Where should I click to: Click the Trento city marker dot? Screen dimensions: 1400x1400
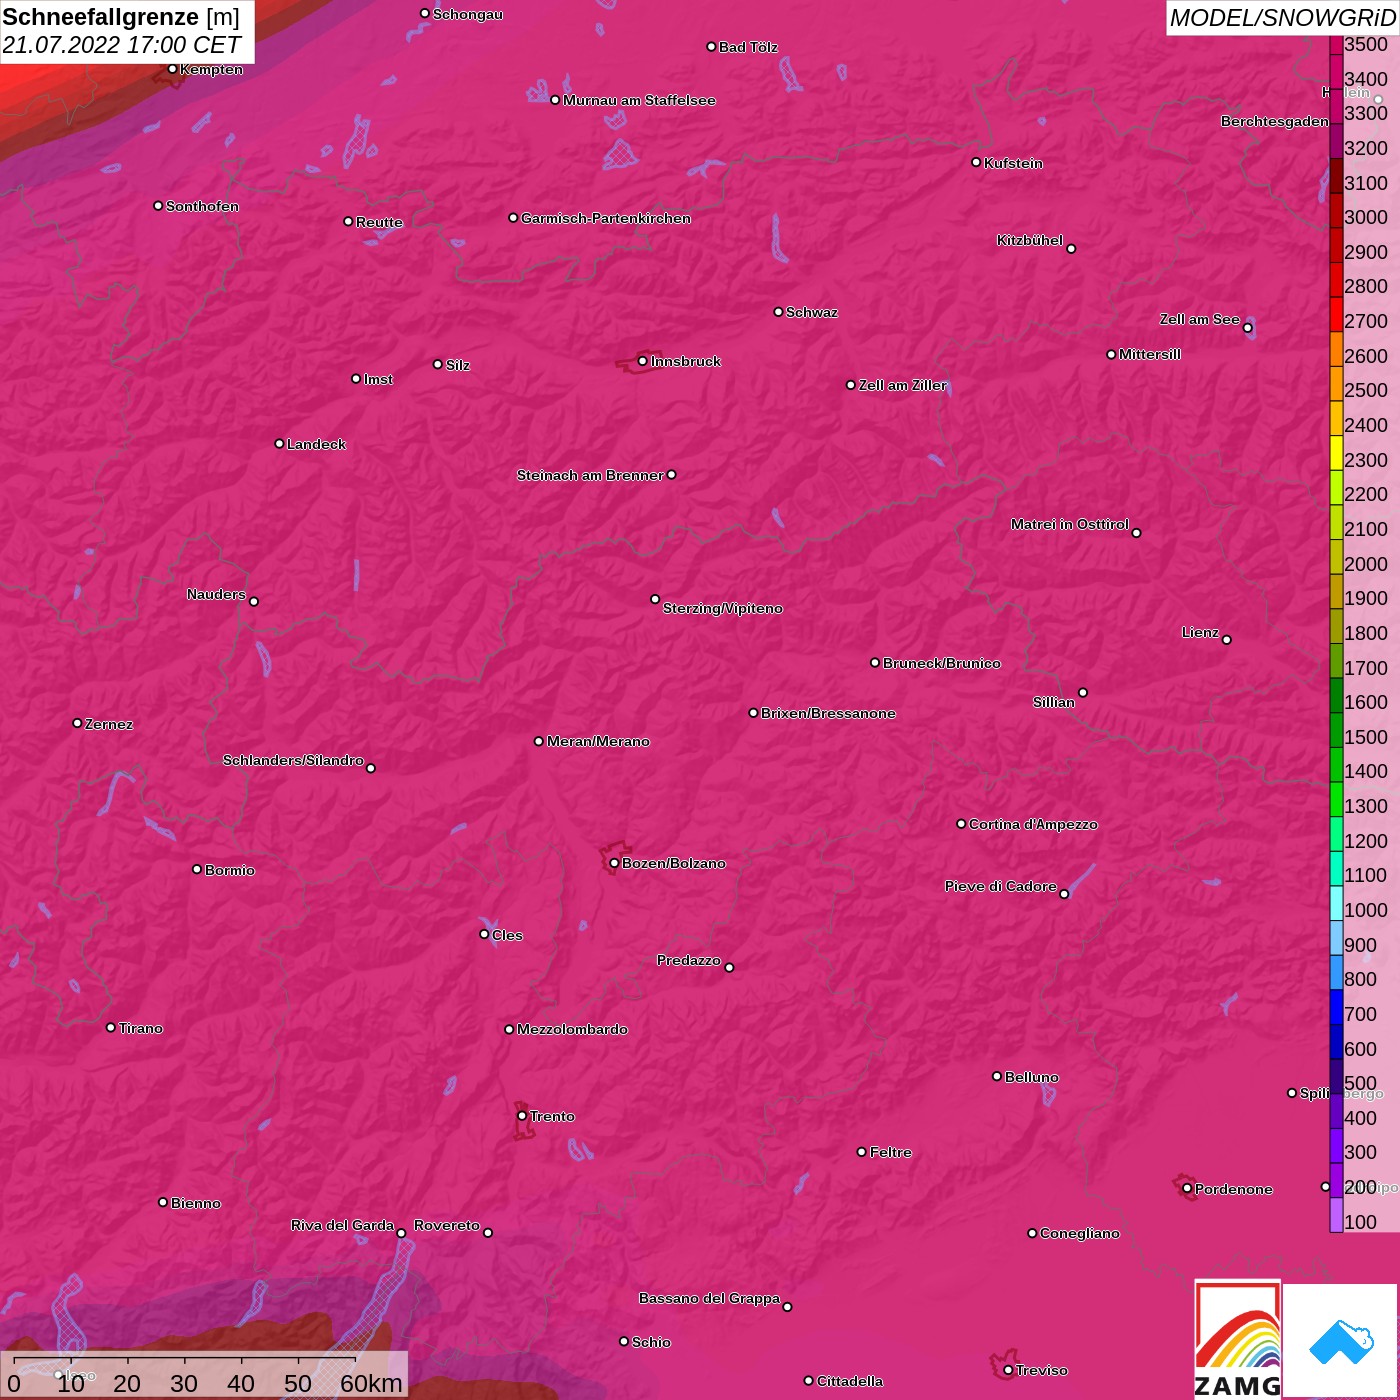pos(522,1115)
